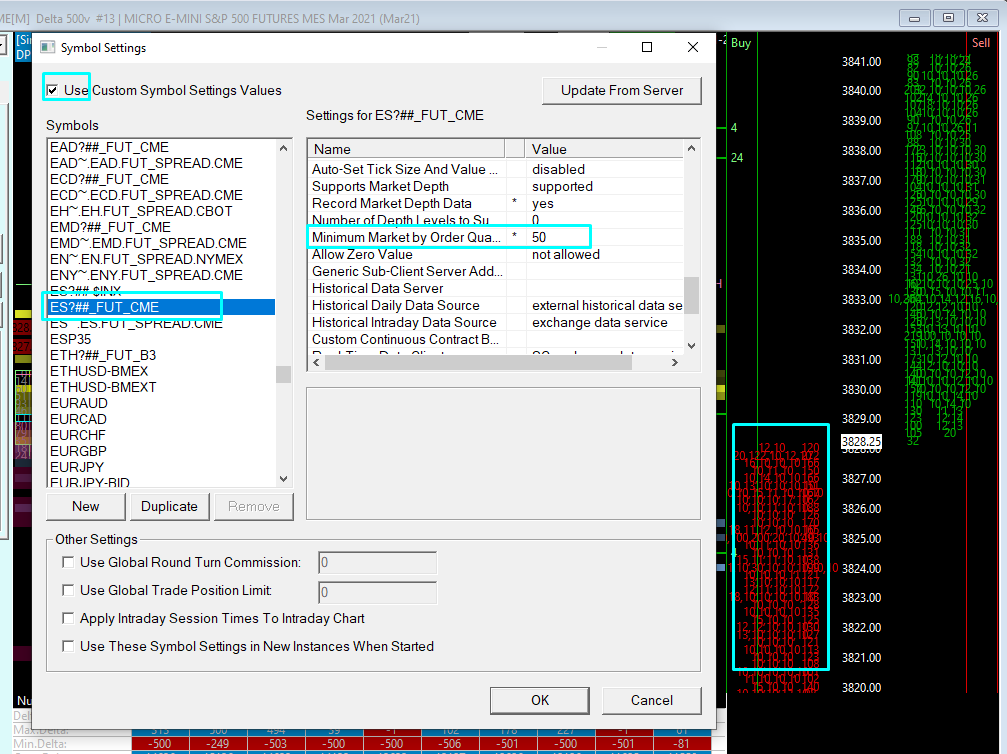Click the settings horizontal scrollbar thumb
Image resolution: width=1007 pixels, height=754 pixels.
(x=478, y=363)
